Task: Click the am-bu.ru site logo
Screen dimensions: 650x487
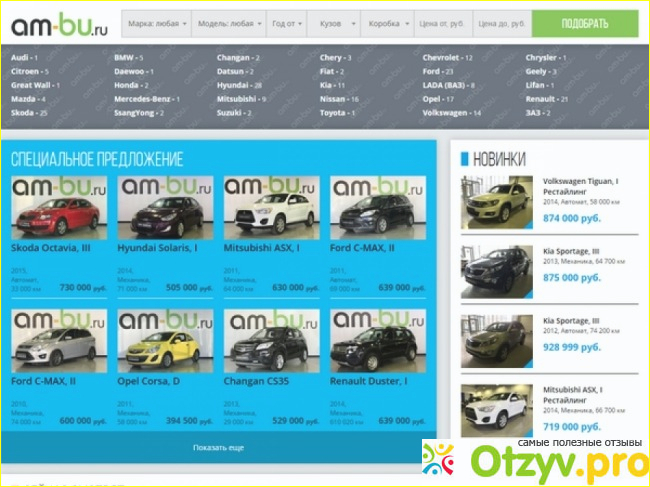Action: coord(58,23)
